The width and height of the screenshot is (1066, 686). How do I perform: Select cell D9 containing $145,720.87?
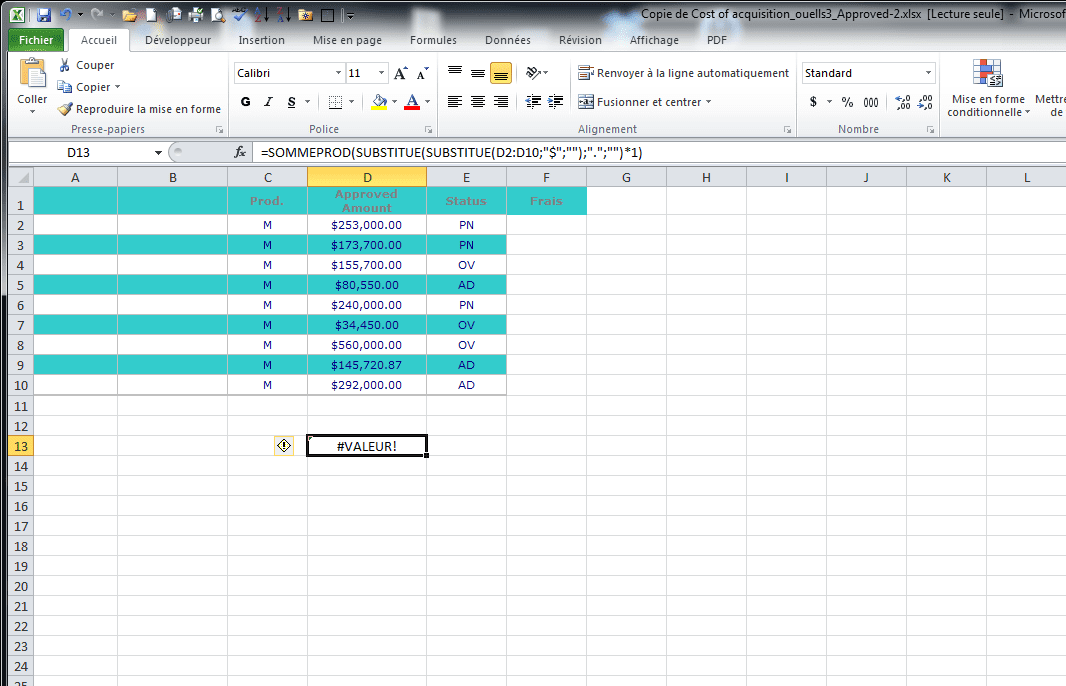click(x=366, y=365)
